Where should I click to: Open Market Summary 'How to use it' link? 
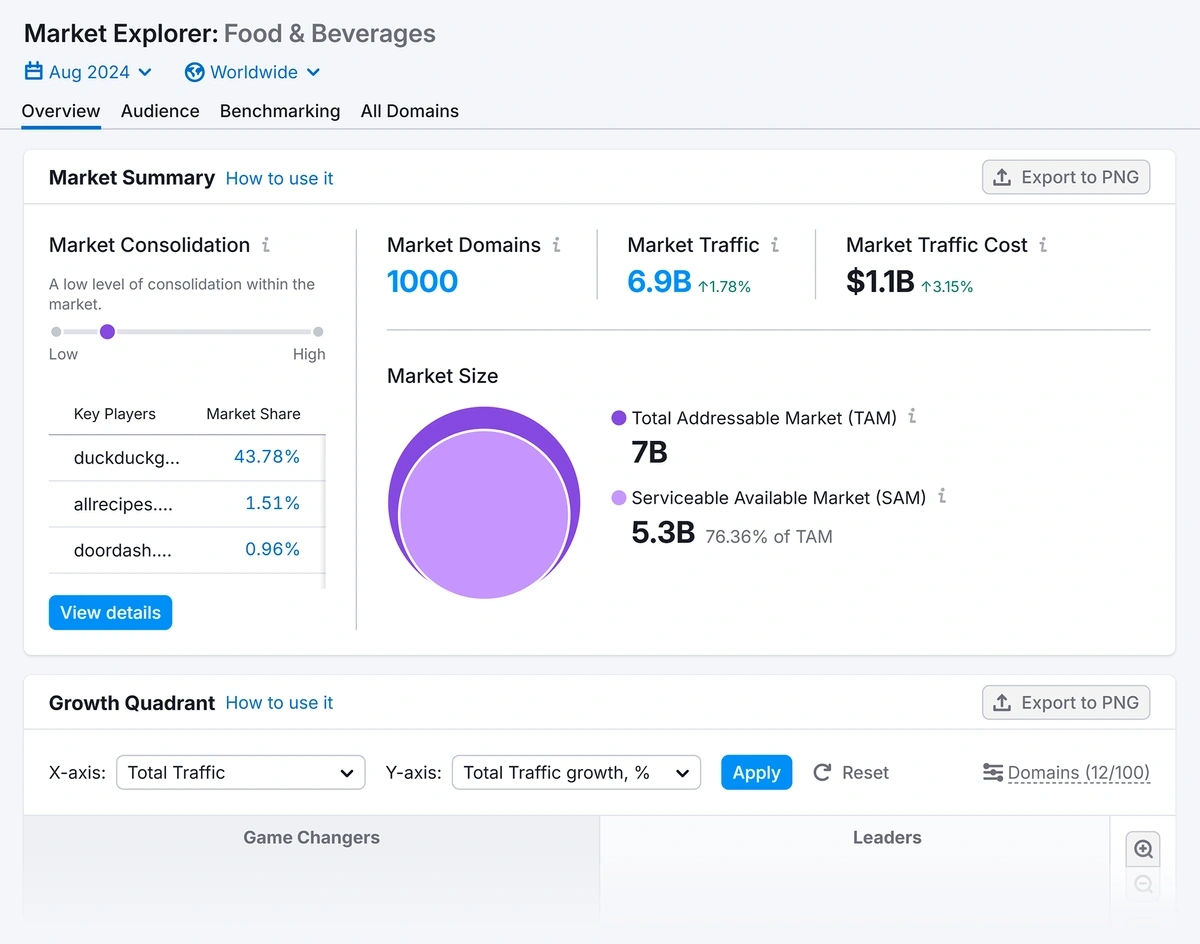280,178
